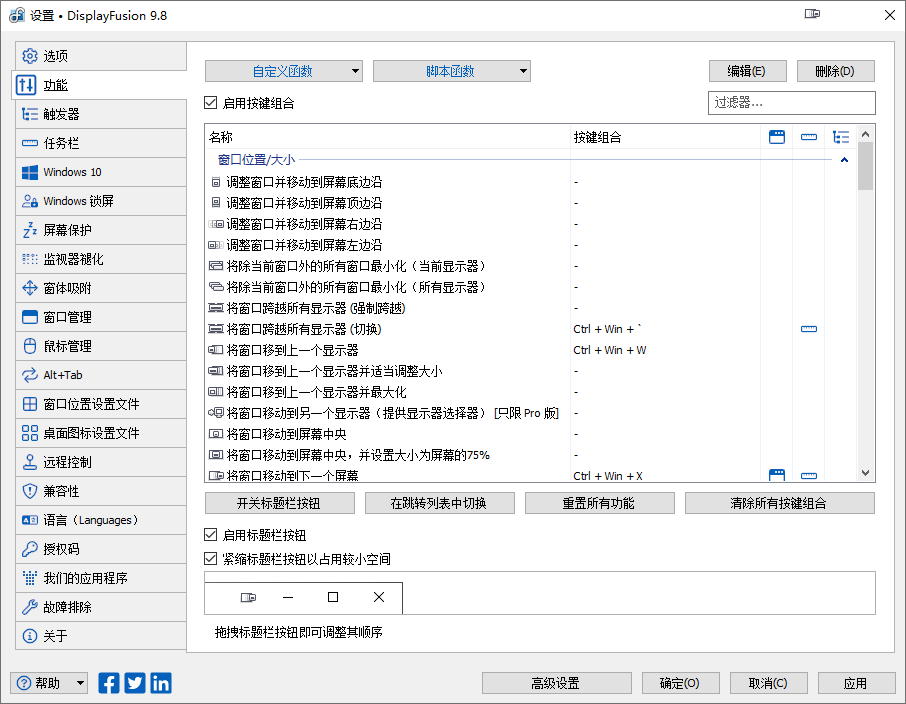This screenshot has width=906, height=704.
Task: Click the 编辑(E) button
Action: point(748,71)
